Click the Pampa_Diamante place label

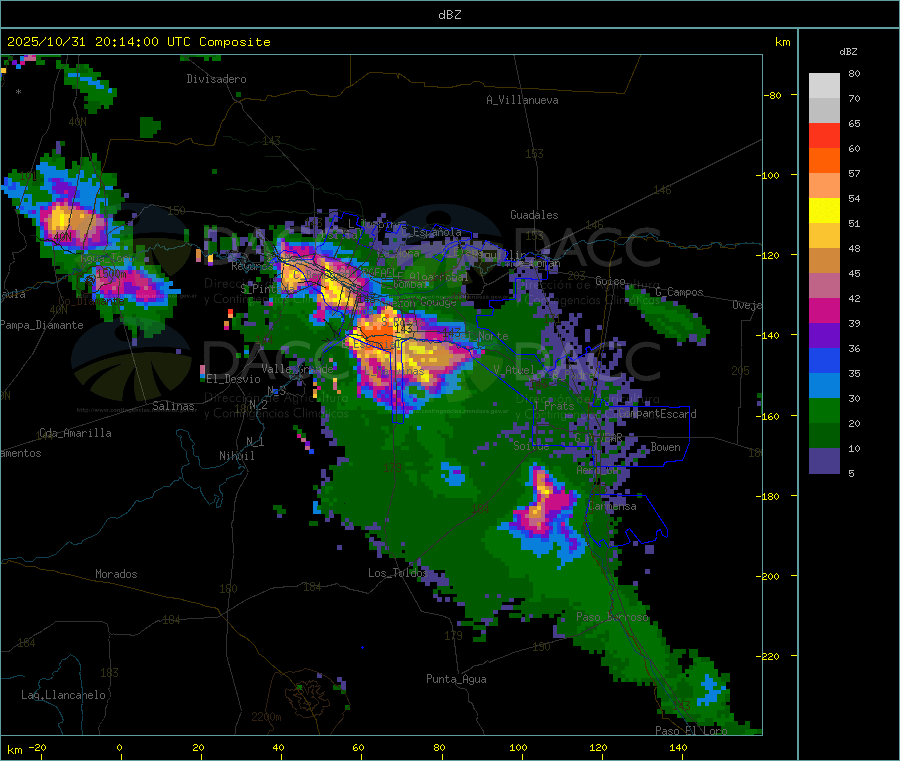(x=42, y=325)
